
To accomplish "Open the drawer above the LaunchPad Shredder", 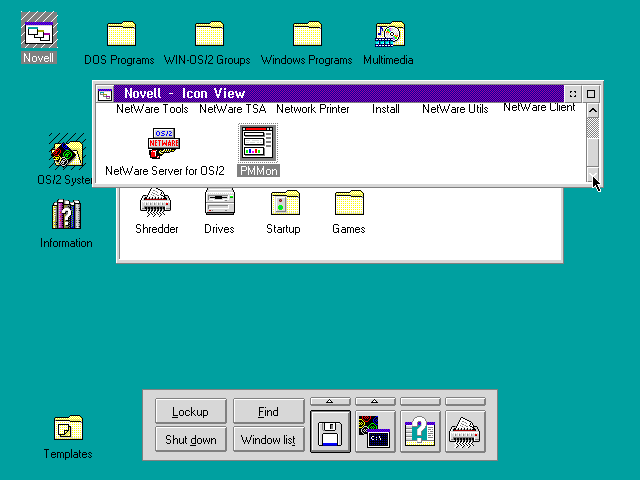I will click(x=465, y=402).
